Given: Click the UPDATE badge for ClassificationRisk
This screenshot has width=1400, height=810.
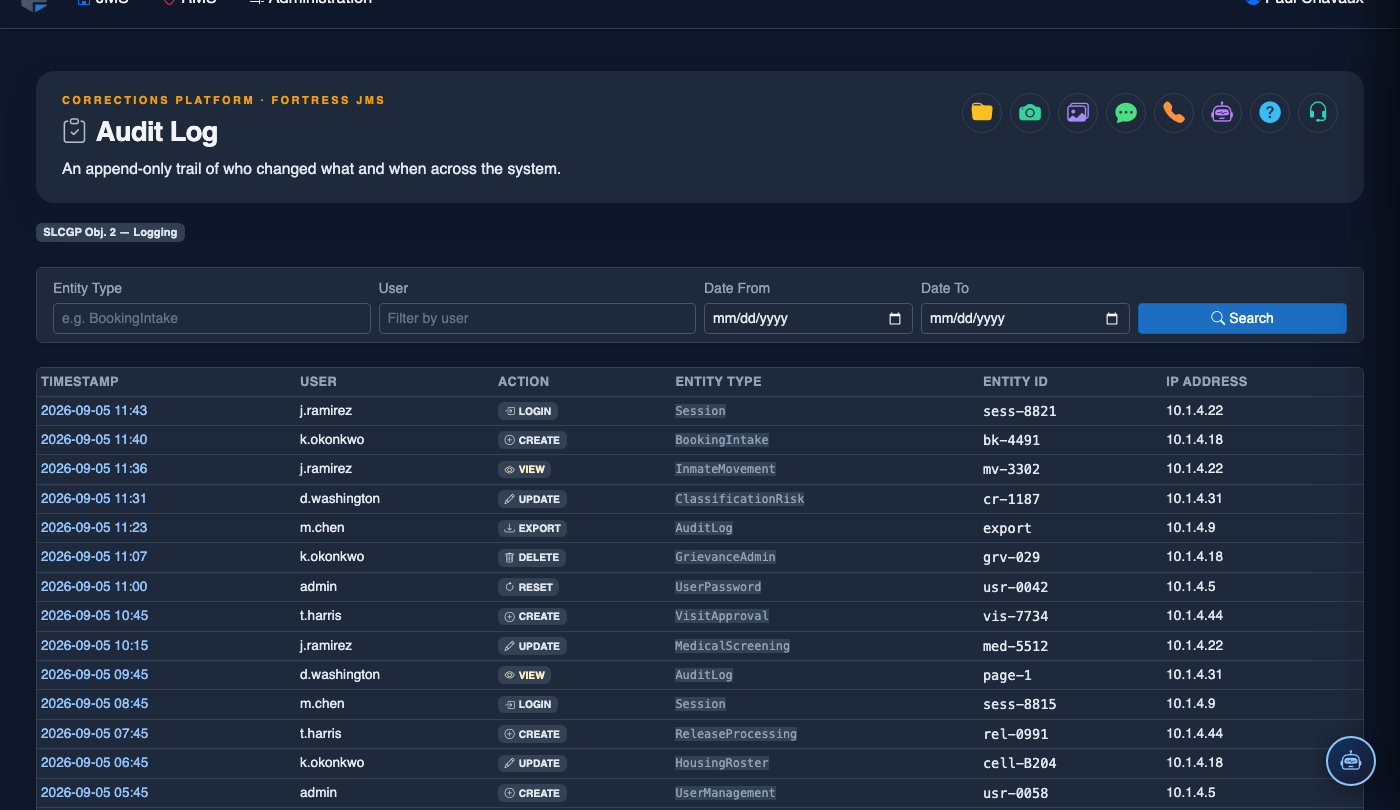Looking at the screenshot, I should [x=532, y=499].
